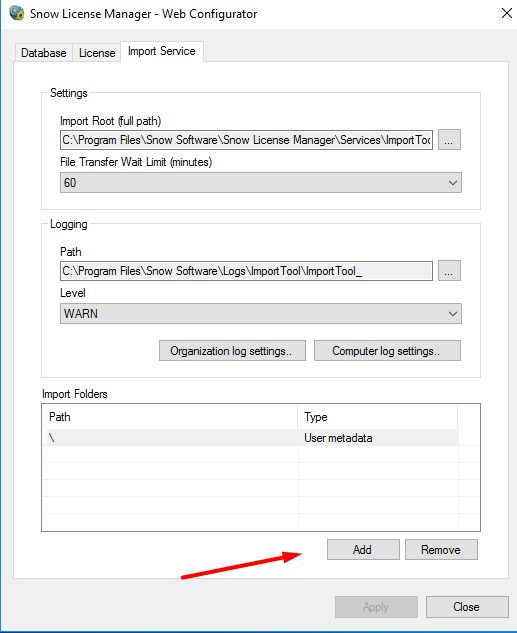Select the Import Service tab
The width and height of the screenshot is (517, 633).
tap(162, 51)
